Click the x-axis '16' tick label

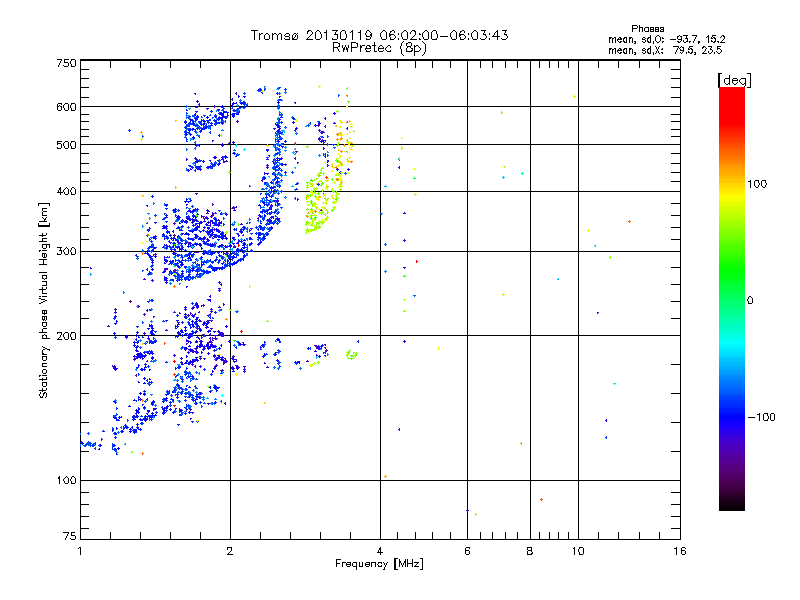click(680, 551)
